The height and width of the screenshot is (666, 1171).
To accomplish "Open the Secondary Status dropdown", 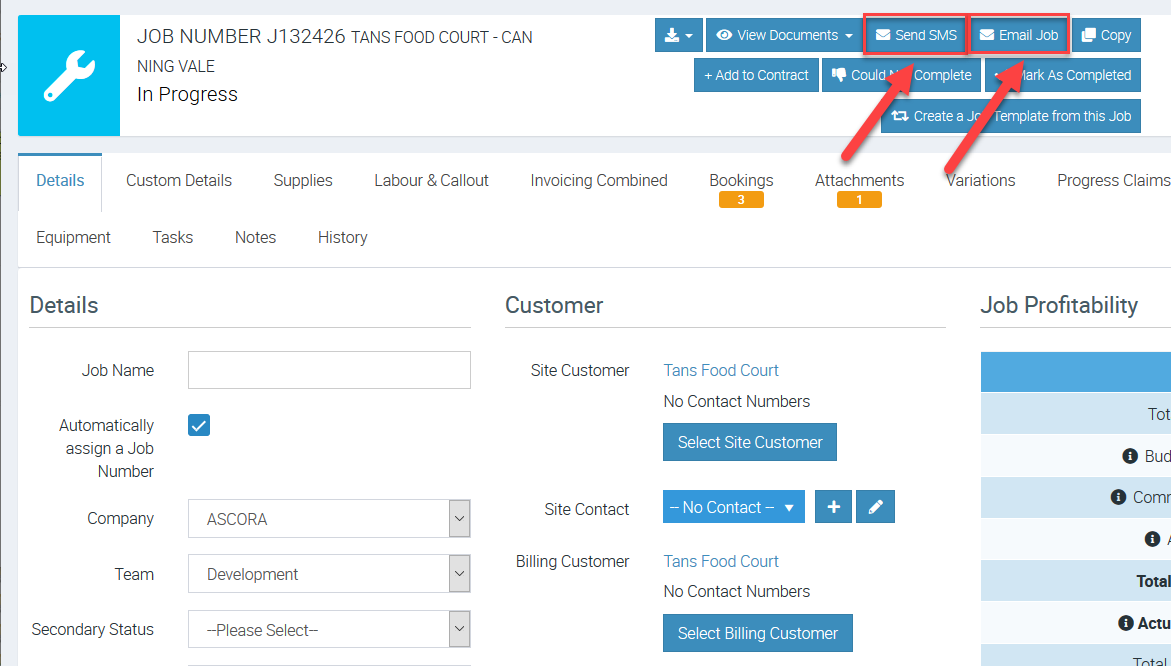I will (x=329, y=630).
